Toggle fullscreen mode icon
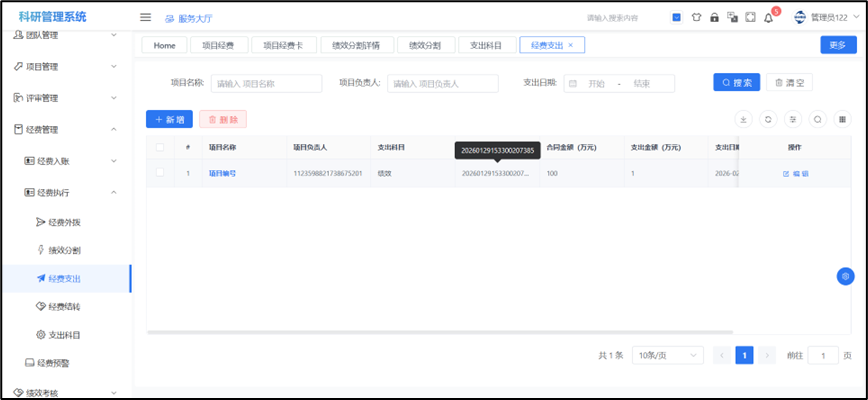 click(x=750, y=18)
